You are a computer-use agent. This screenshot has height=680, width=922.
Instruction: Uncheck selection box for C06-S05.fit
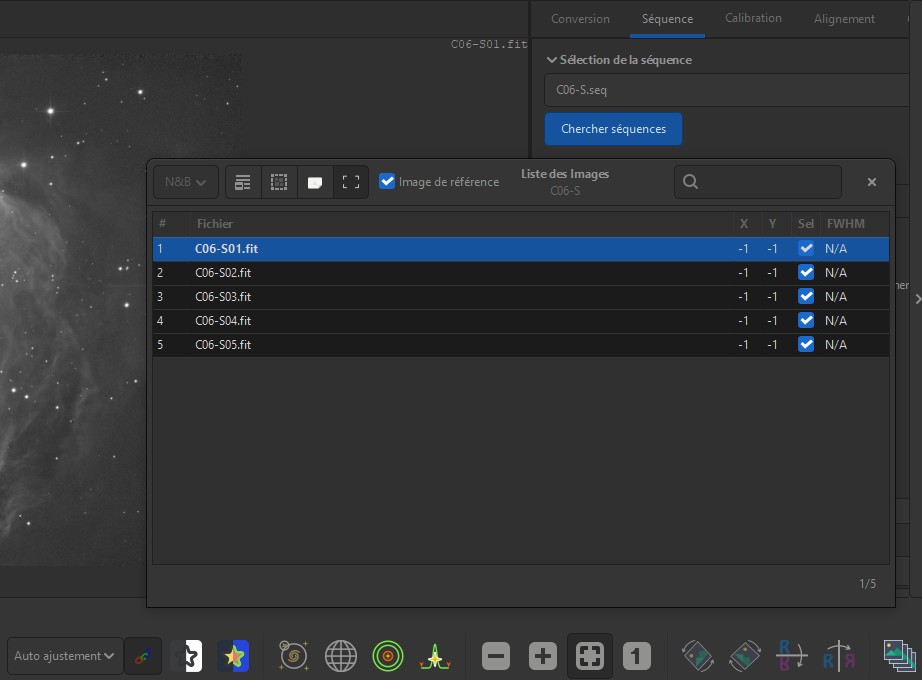coord(806,345)
